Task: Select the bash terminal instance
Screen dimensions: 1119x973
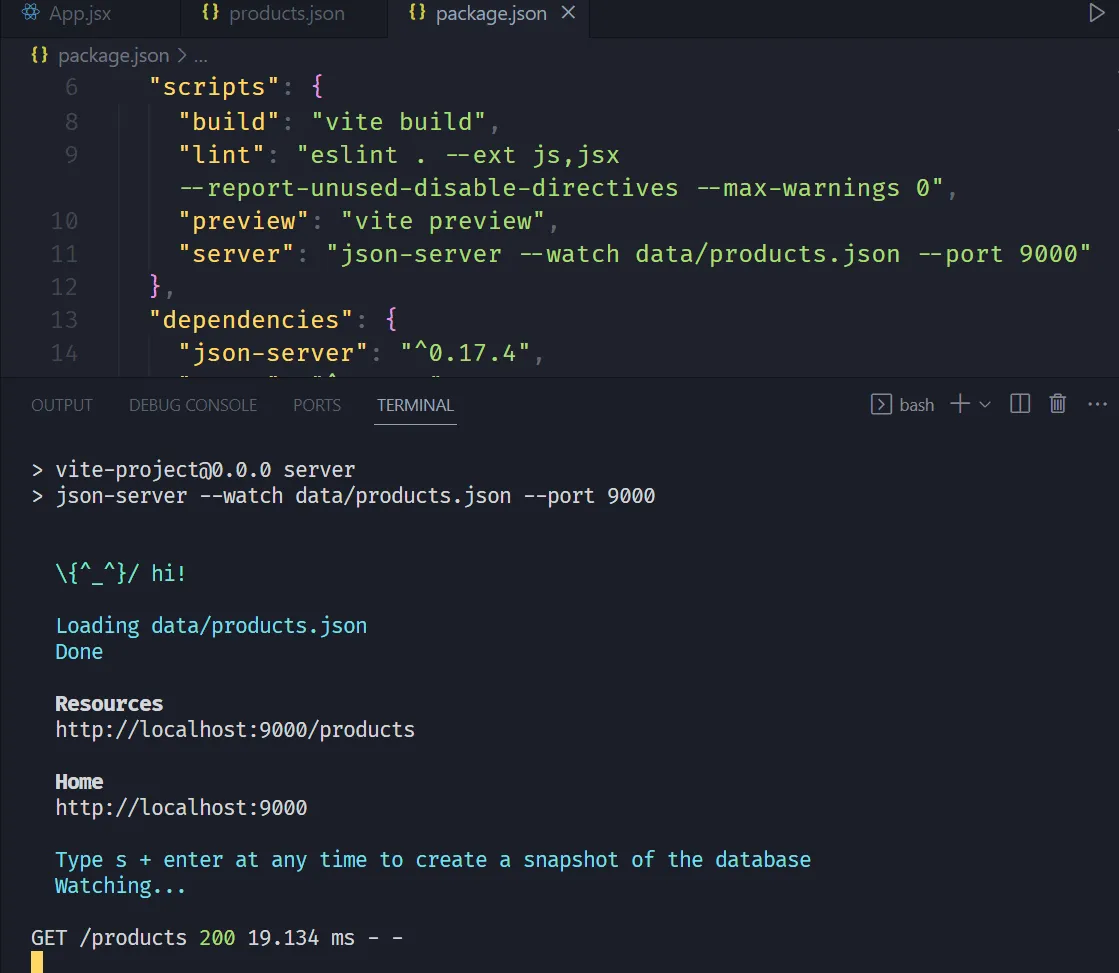Action: [x=903, y=404]
